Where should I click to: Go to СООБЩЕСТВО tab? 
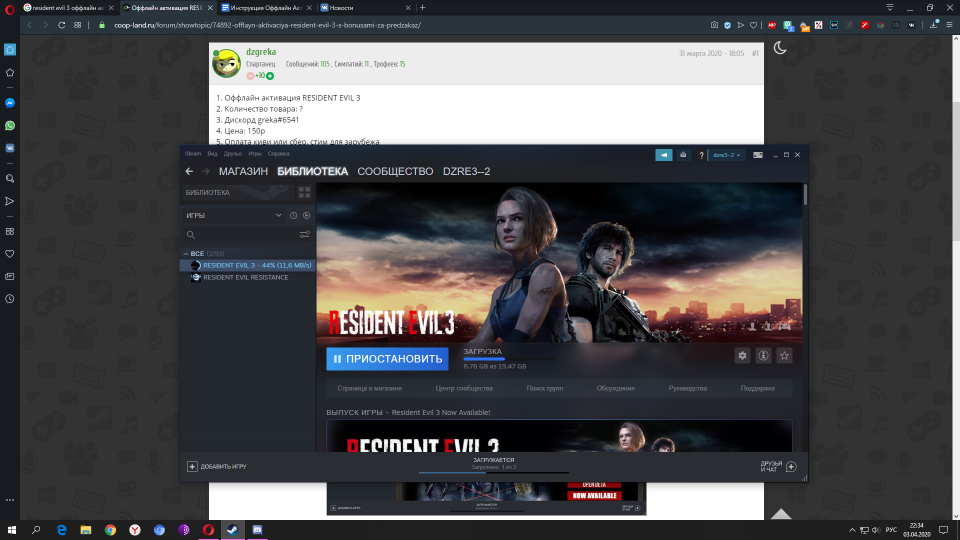point(395,171)
